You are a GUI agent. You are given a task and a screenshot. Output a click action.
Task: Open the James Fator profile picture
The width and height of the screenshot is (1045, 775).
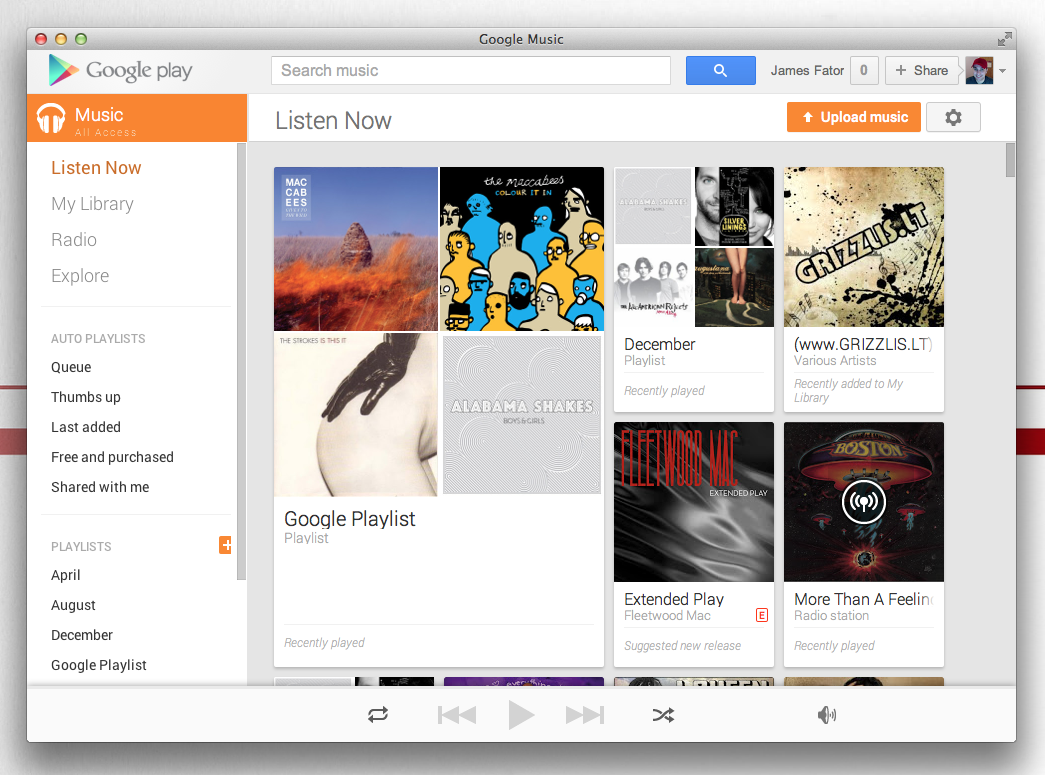(979, 71)
